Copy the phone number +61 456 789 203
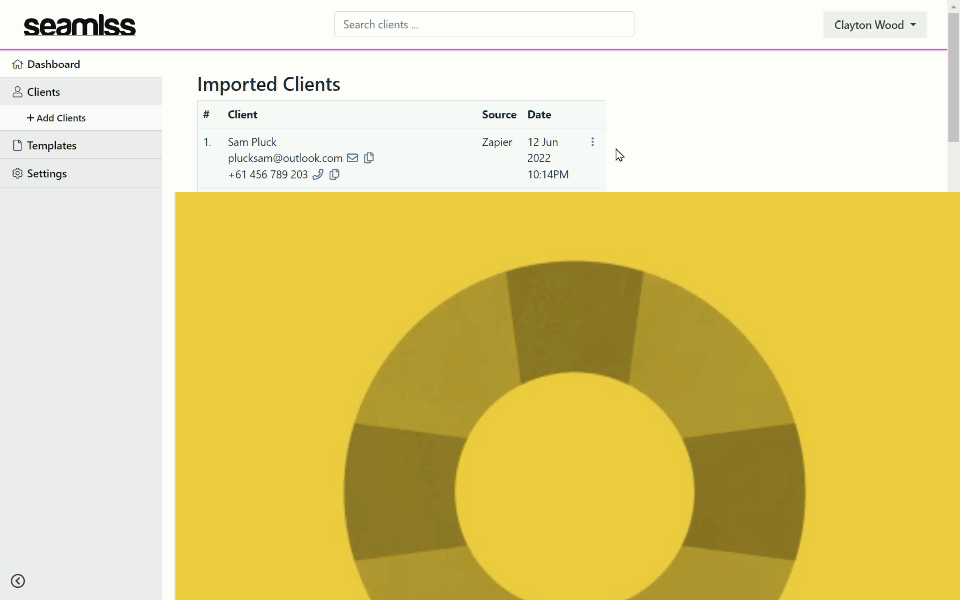 click(334, 174)
